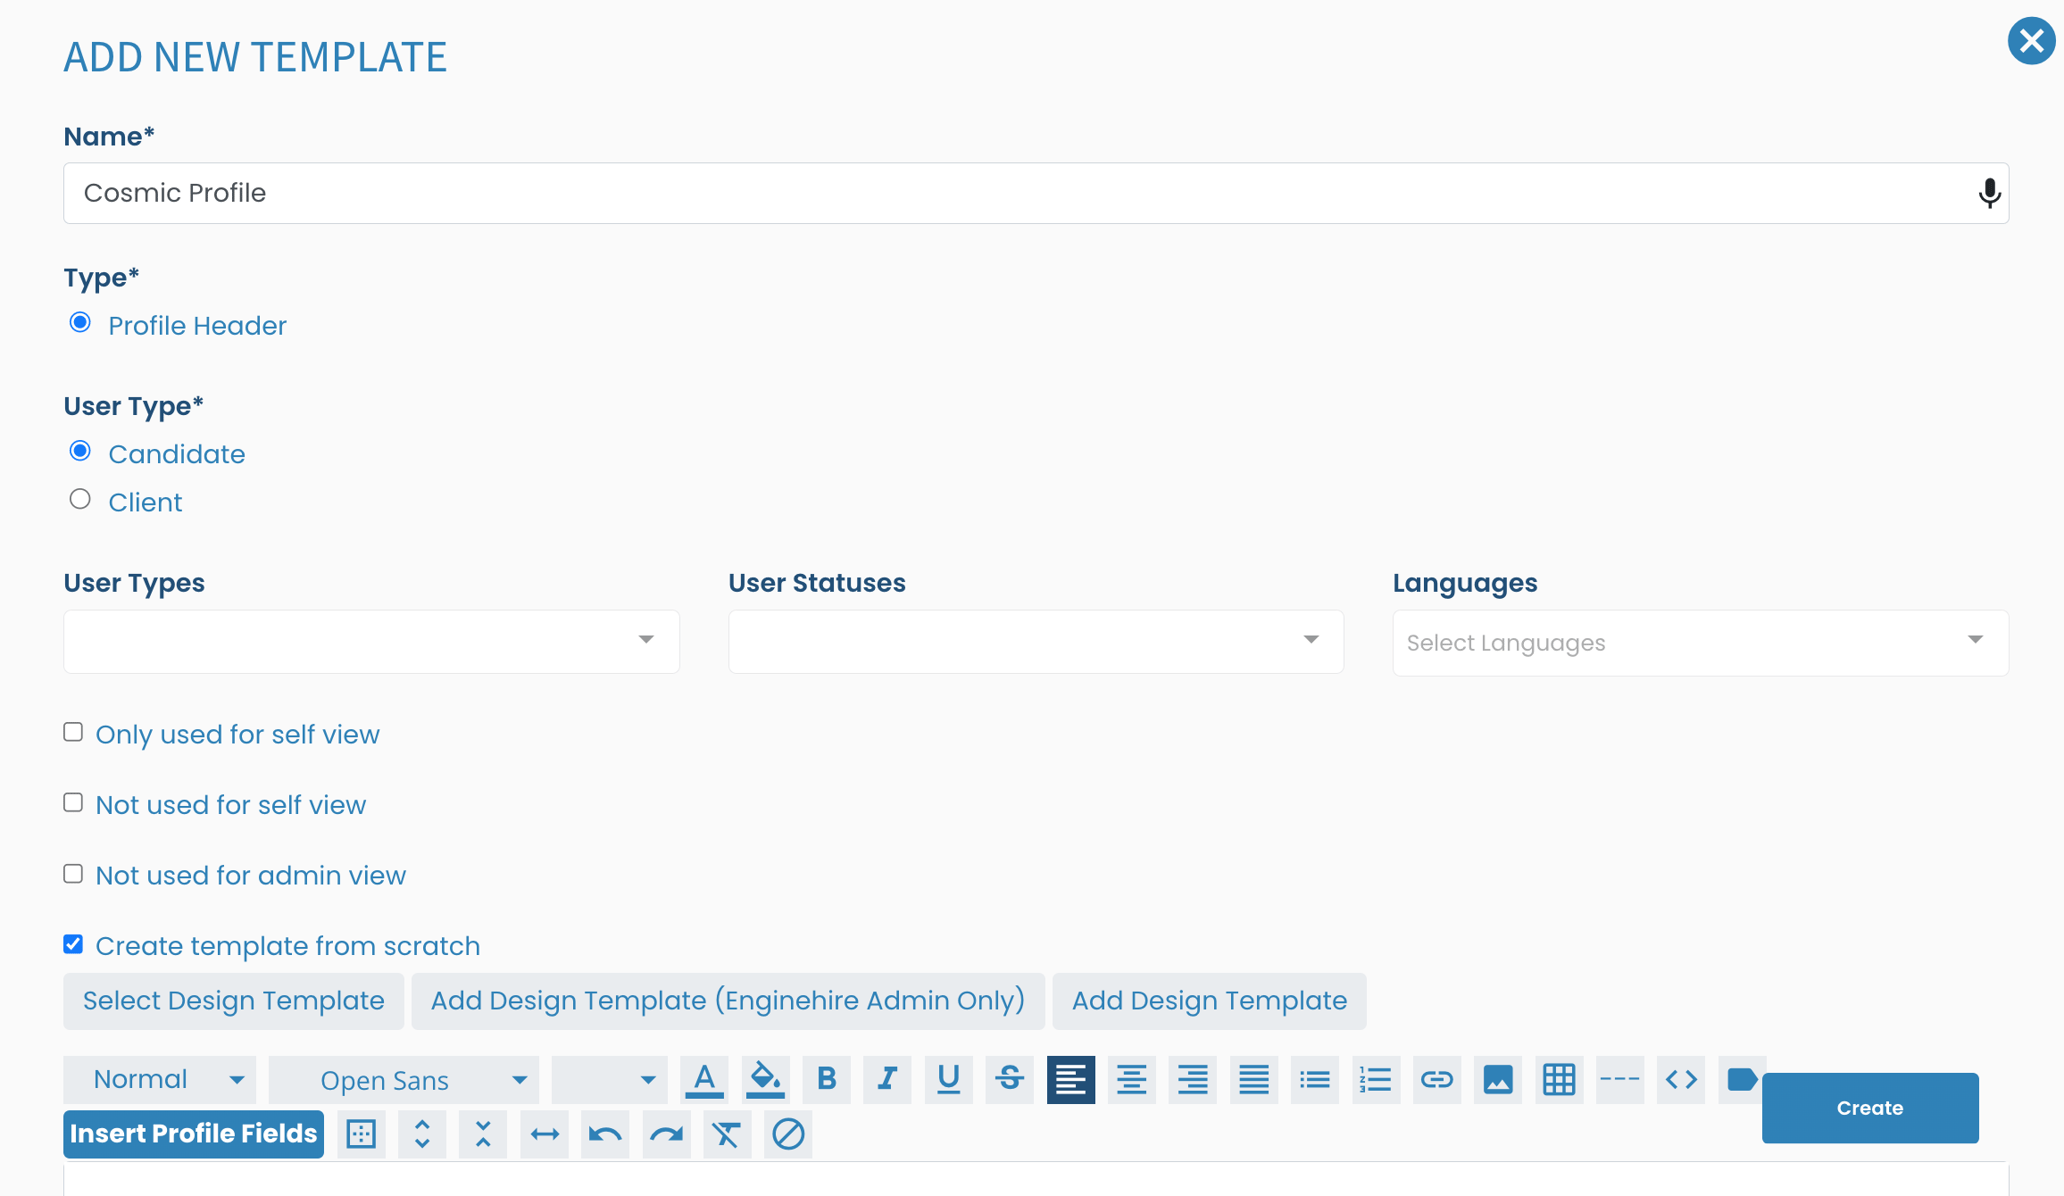Expand the Select Languages dropdown
The height and width of the screenshot is (1196, 2064).
1700,642
